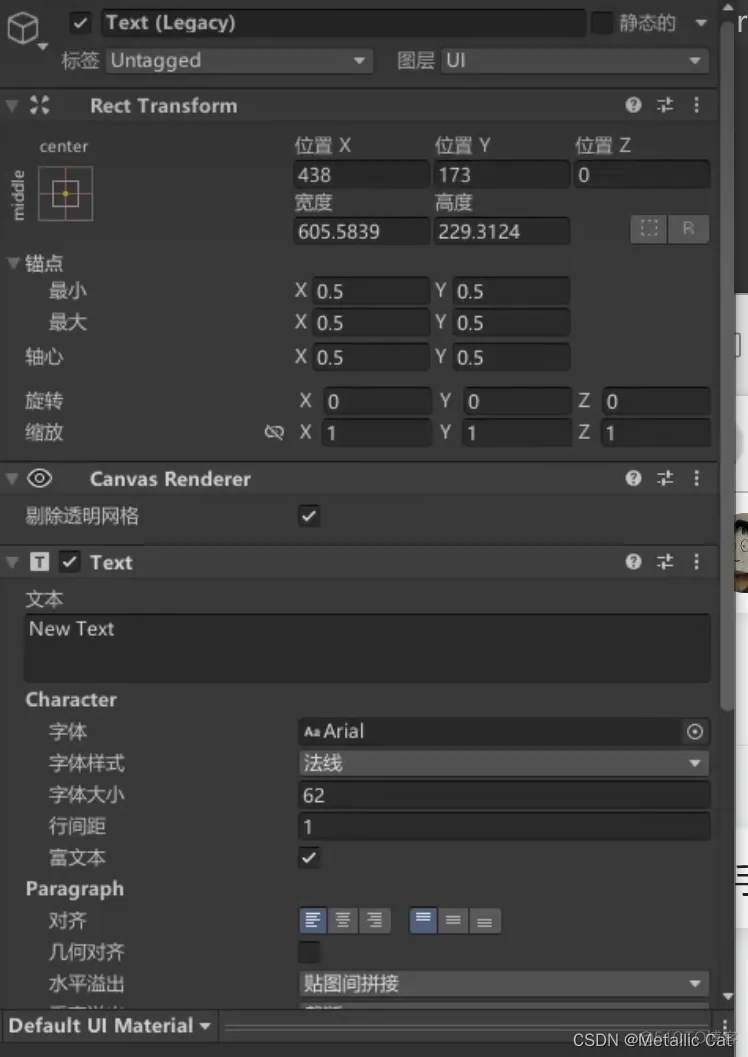This screenshot has height=1057, width=748.
Task: Click the Text component T icon
Action: coord(40,562)
